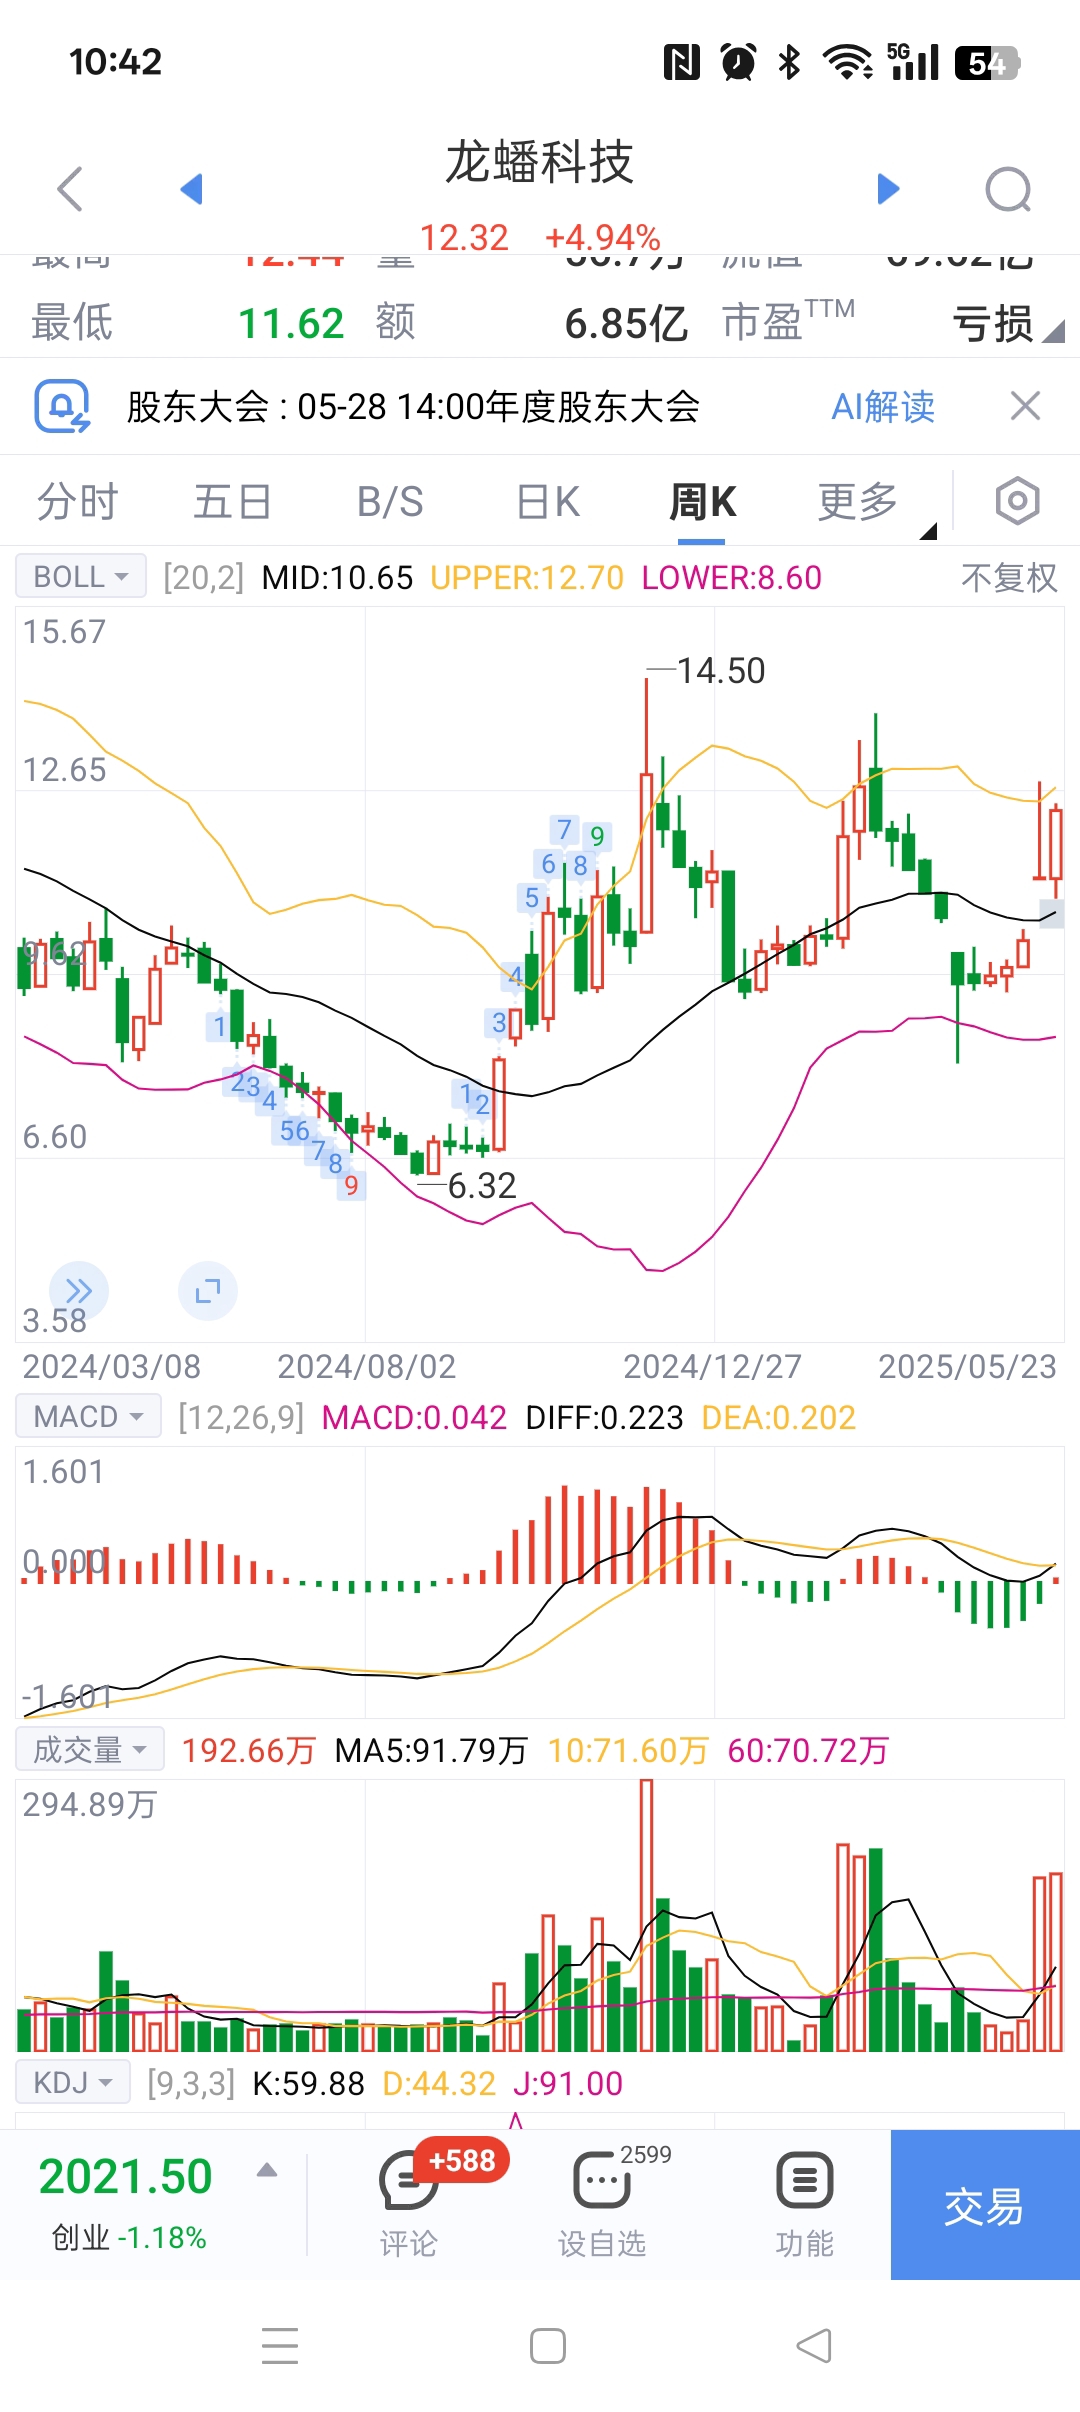Open AI解读 link
The height and width of the screenshot is (2412, 1080).
(x=883, y=407)
